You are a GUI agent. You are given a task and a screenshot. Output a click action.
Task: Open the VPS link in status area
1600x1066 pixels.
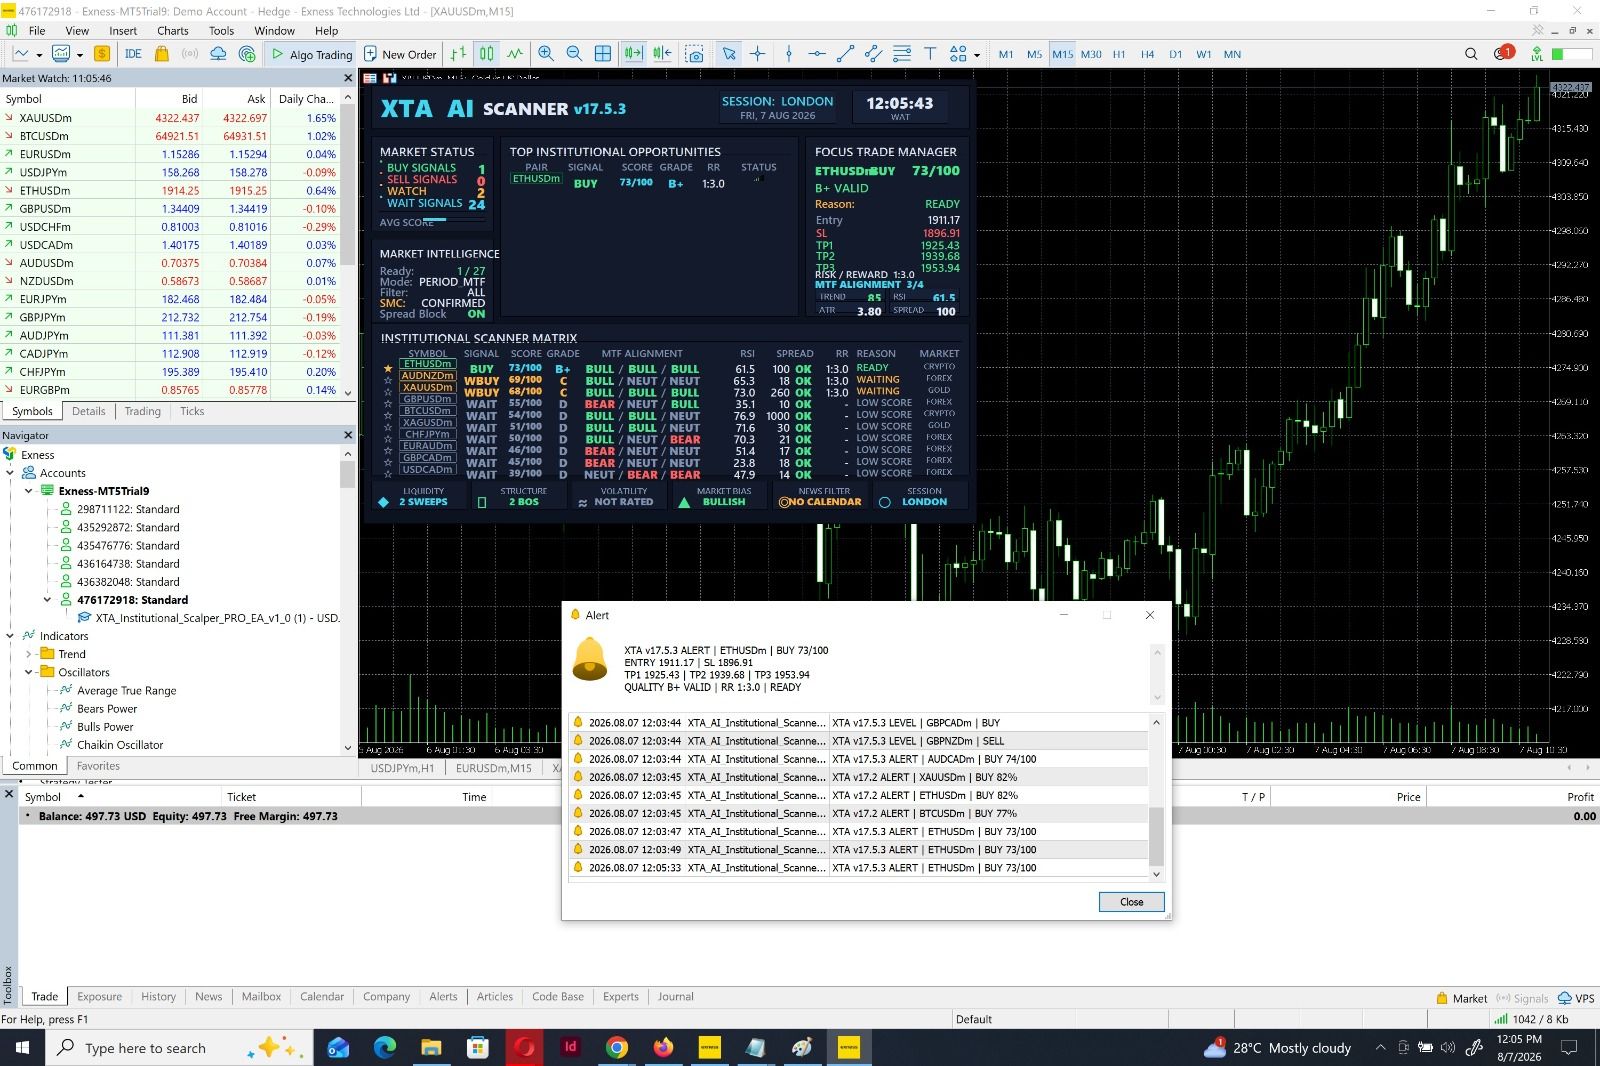[1575, 998]
